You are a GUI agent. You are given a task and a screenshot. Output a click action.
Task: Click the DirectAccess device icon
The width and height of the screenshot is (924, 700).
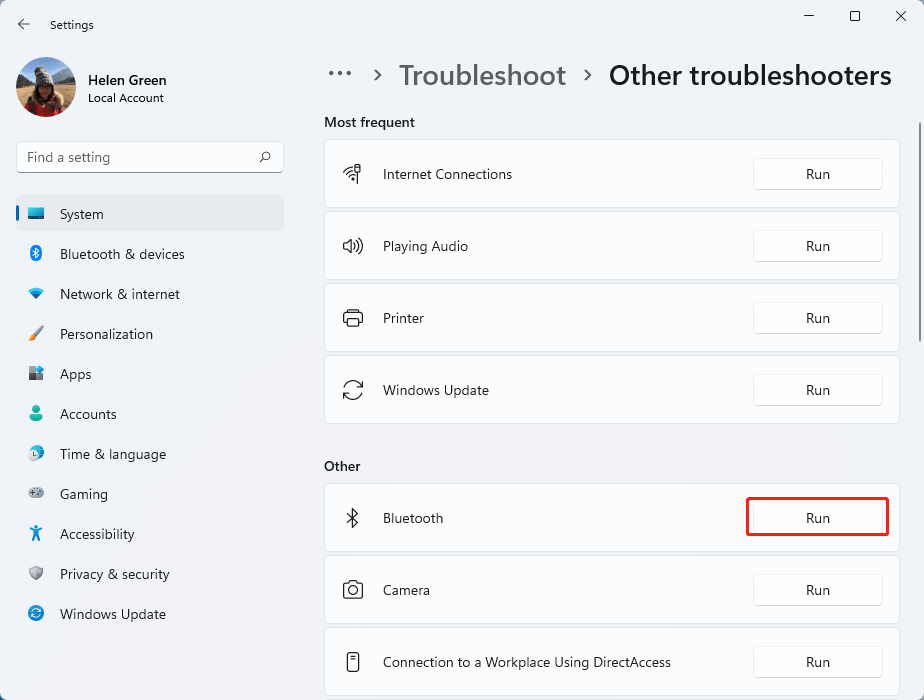click(353, 662)
